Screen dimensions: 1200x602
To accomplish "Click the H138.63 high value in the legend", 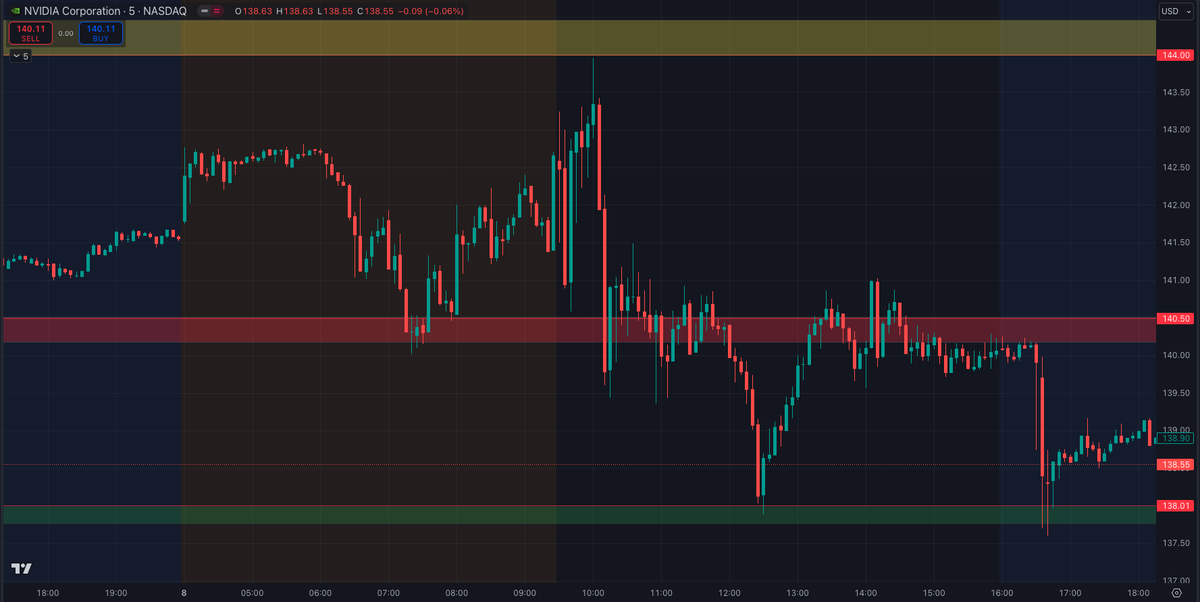I will (x=294, y=11).
